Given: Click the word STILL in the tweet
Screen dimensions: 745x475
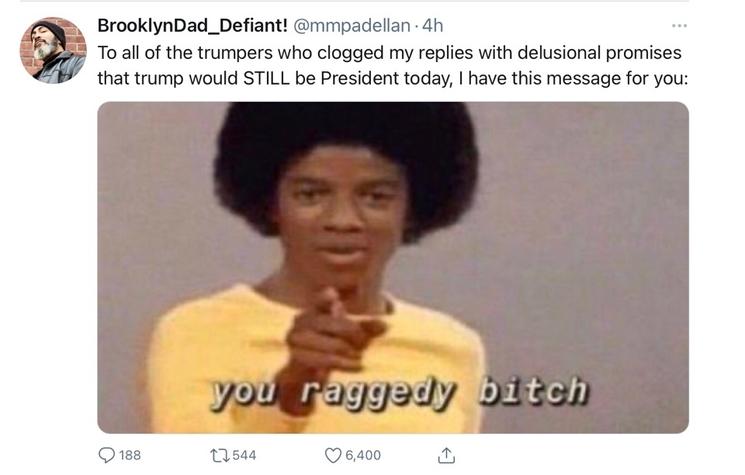Looking at the screenshot, I should [266, 78].
